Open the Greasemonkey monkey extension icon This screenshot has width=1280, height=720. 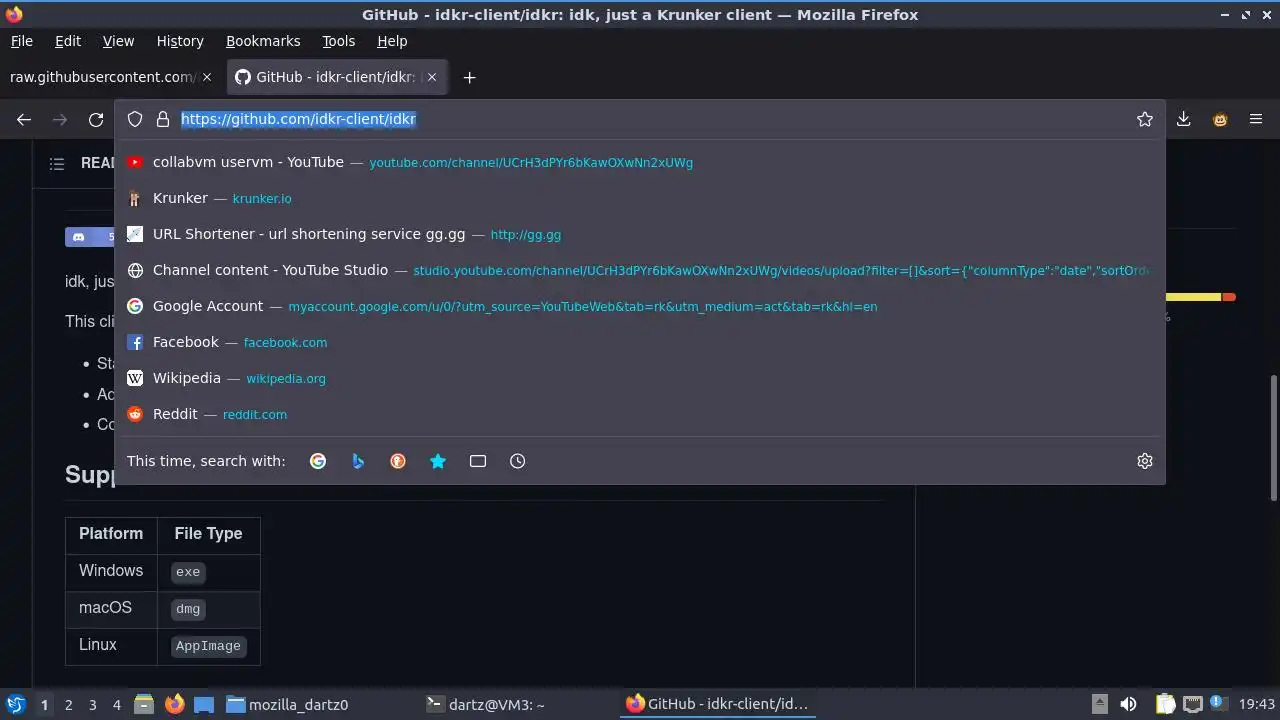pos(1220,119)
